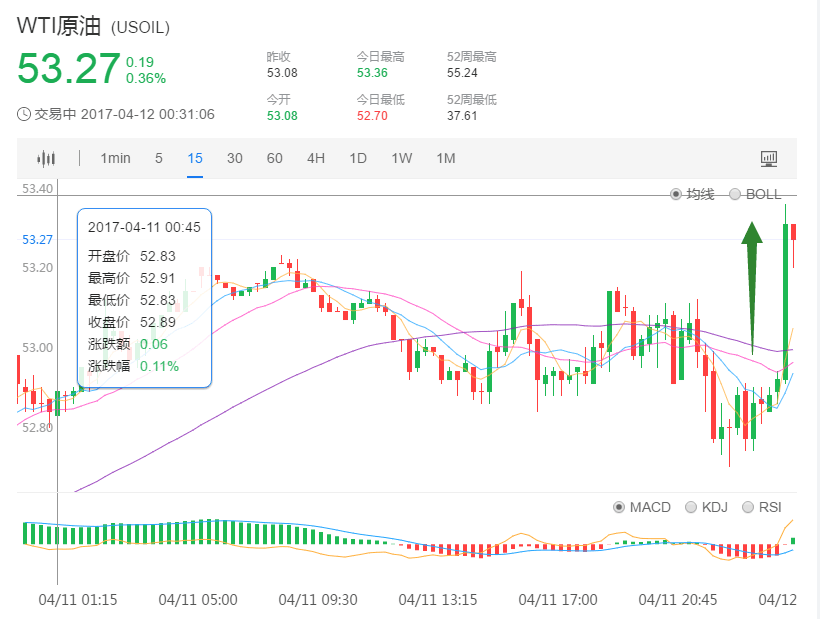Image resolution: width=820 pixels, height=619 pixels.
Task: Select the 1min timeframe tab
Action: (115, 158)
